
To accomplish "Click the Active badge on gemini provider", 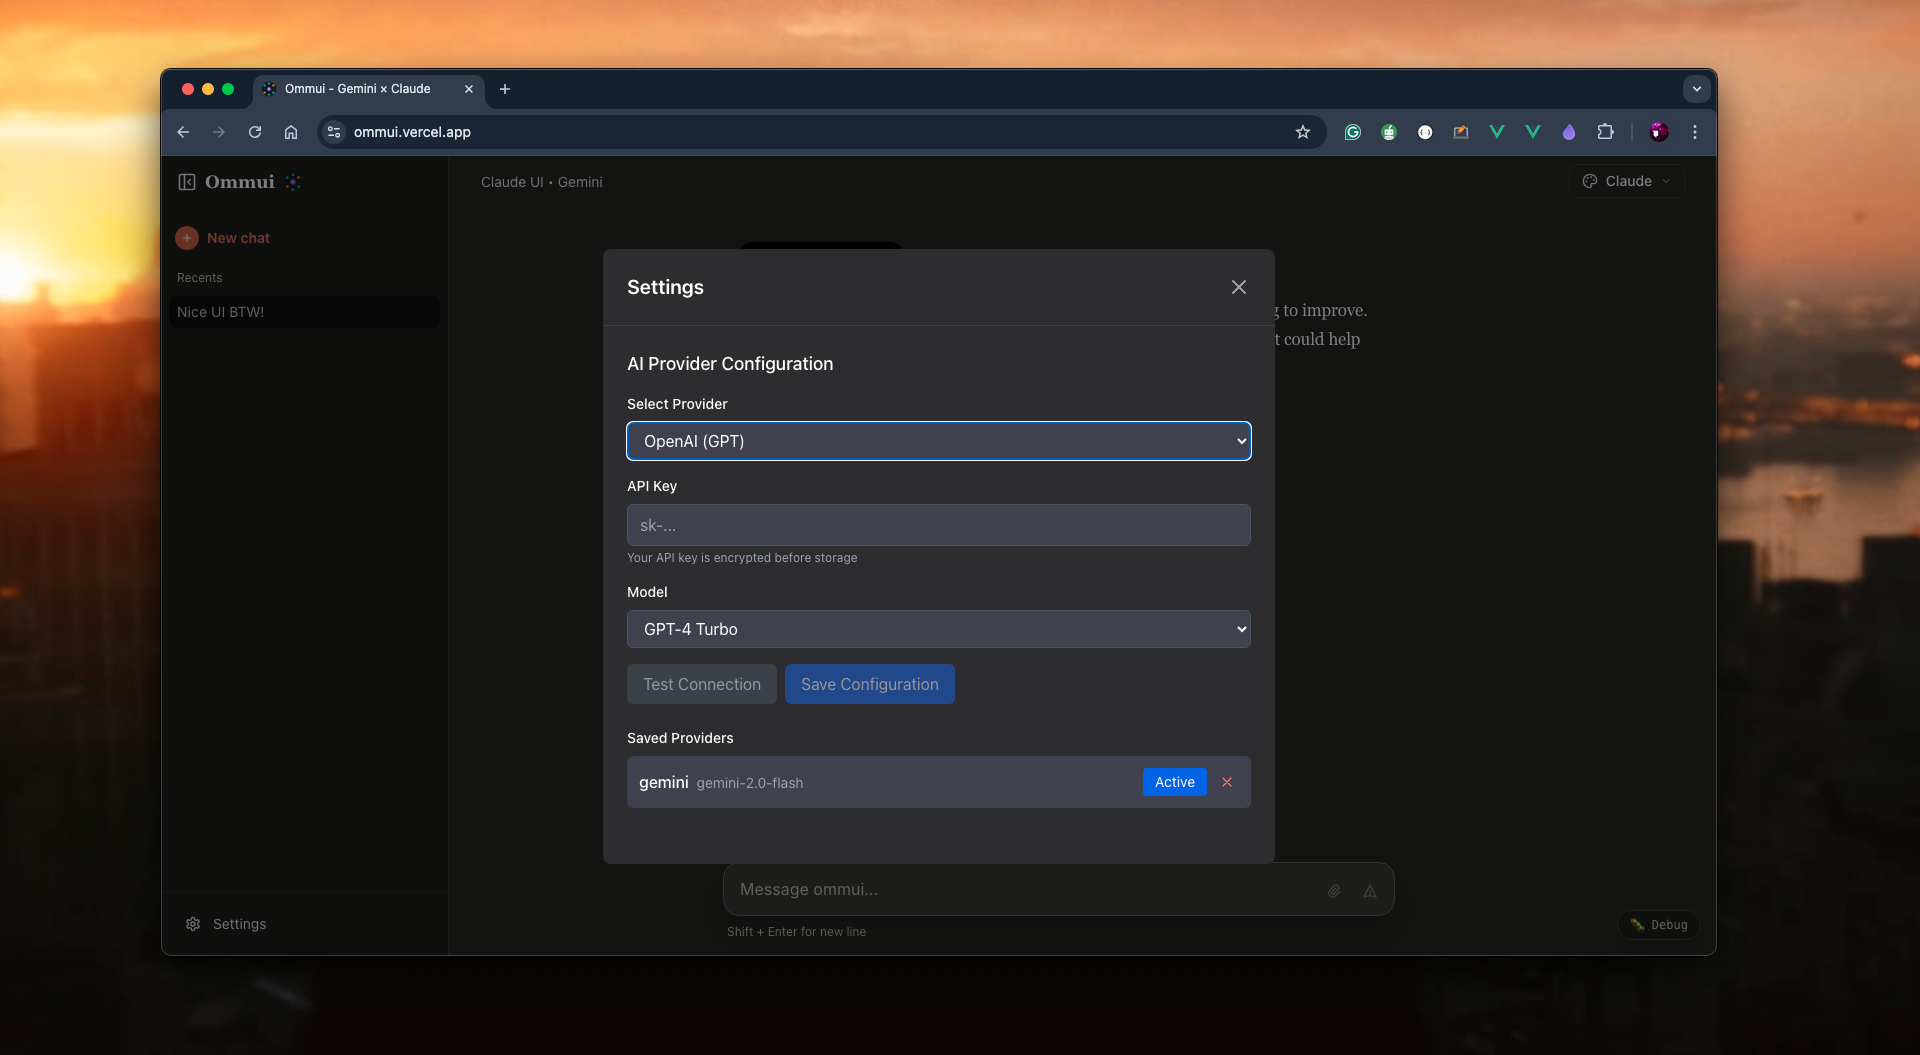I will tap(1174, 782).
